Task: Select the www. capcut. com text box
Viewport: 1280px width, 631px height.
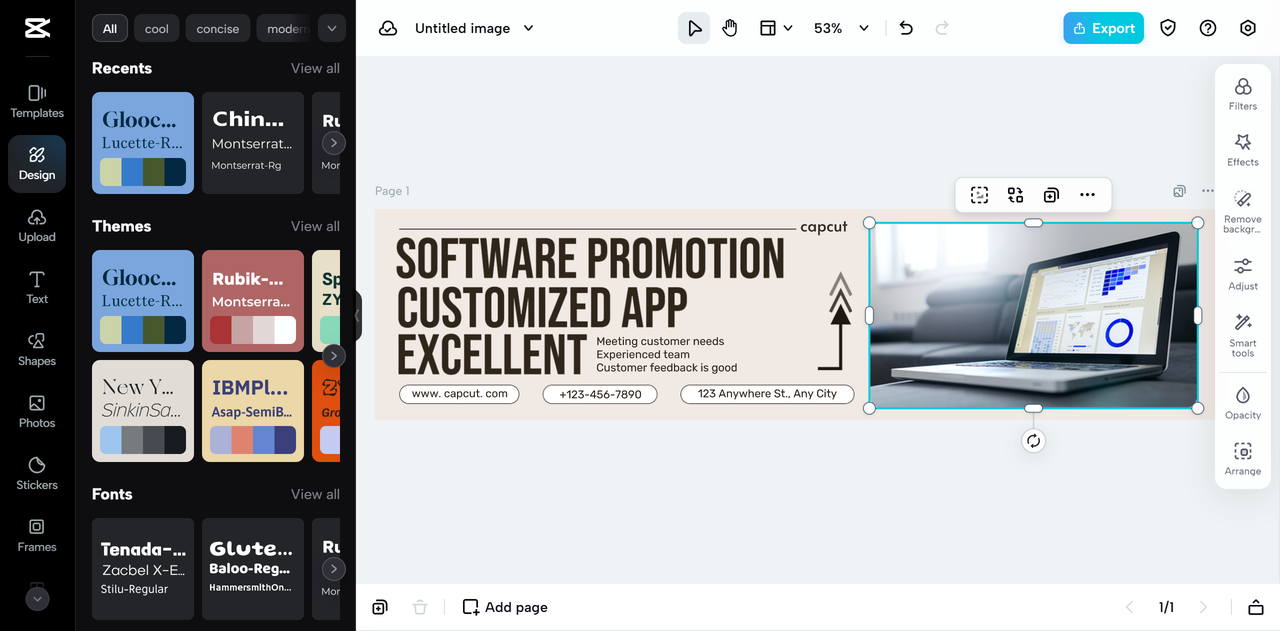Action: [460, 394]
